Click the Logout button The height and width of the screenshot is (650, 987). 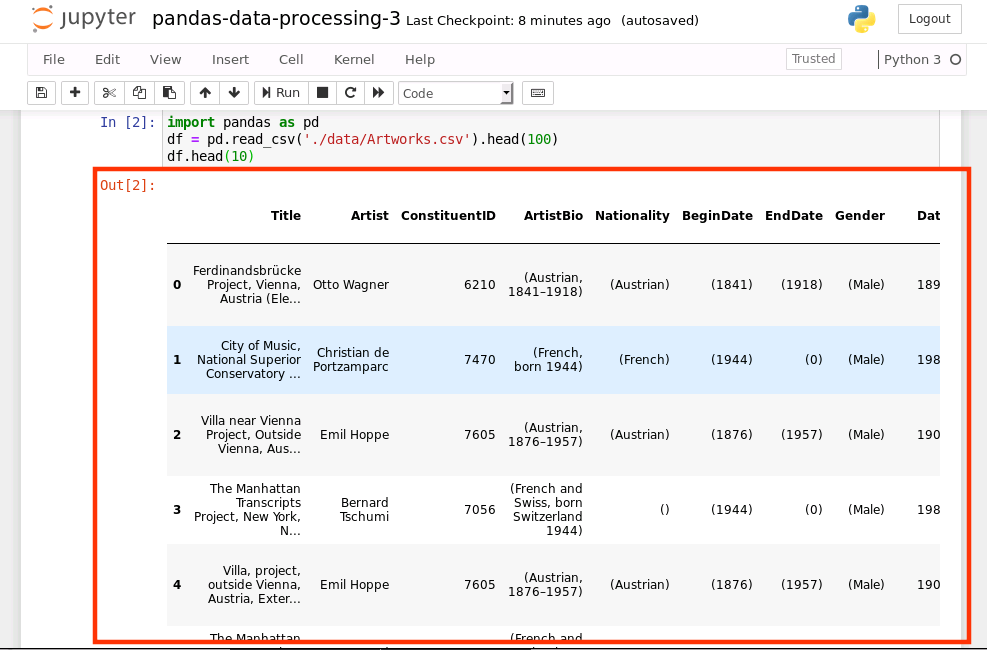929,19
